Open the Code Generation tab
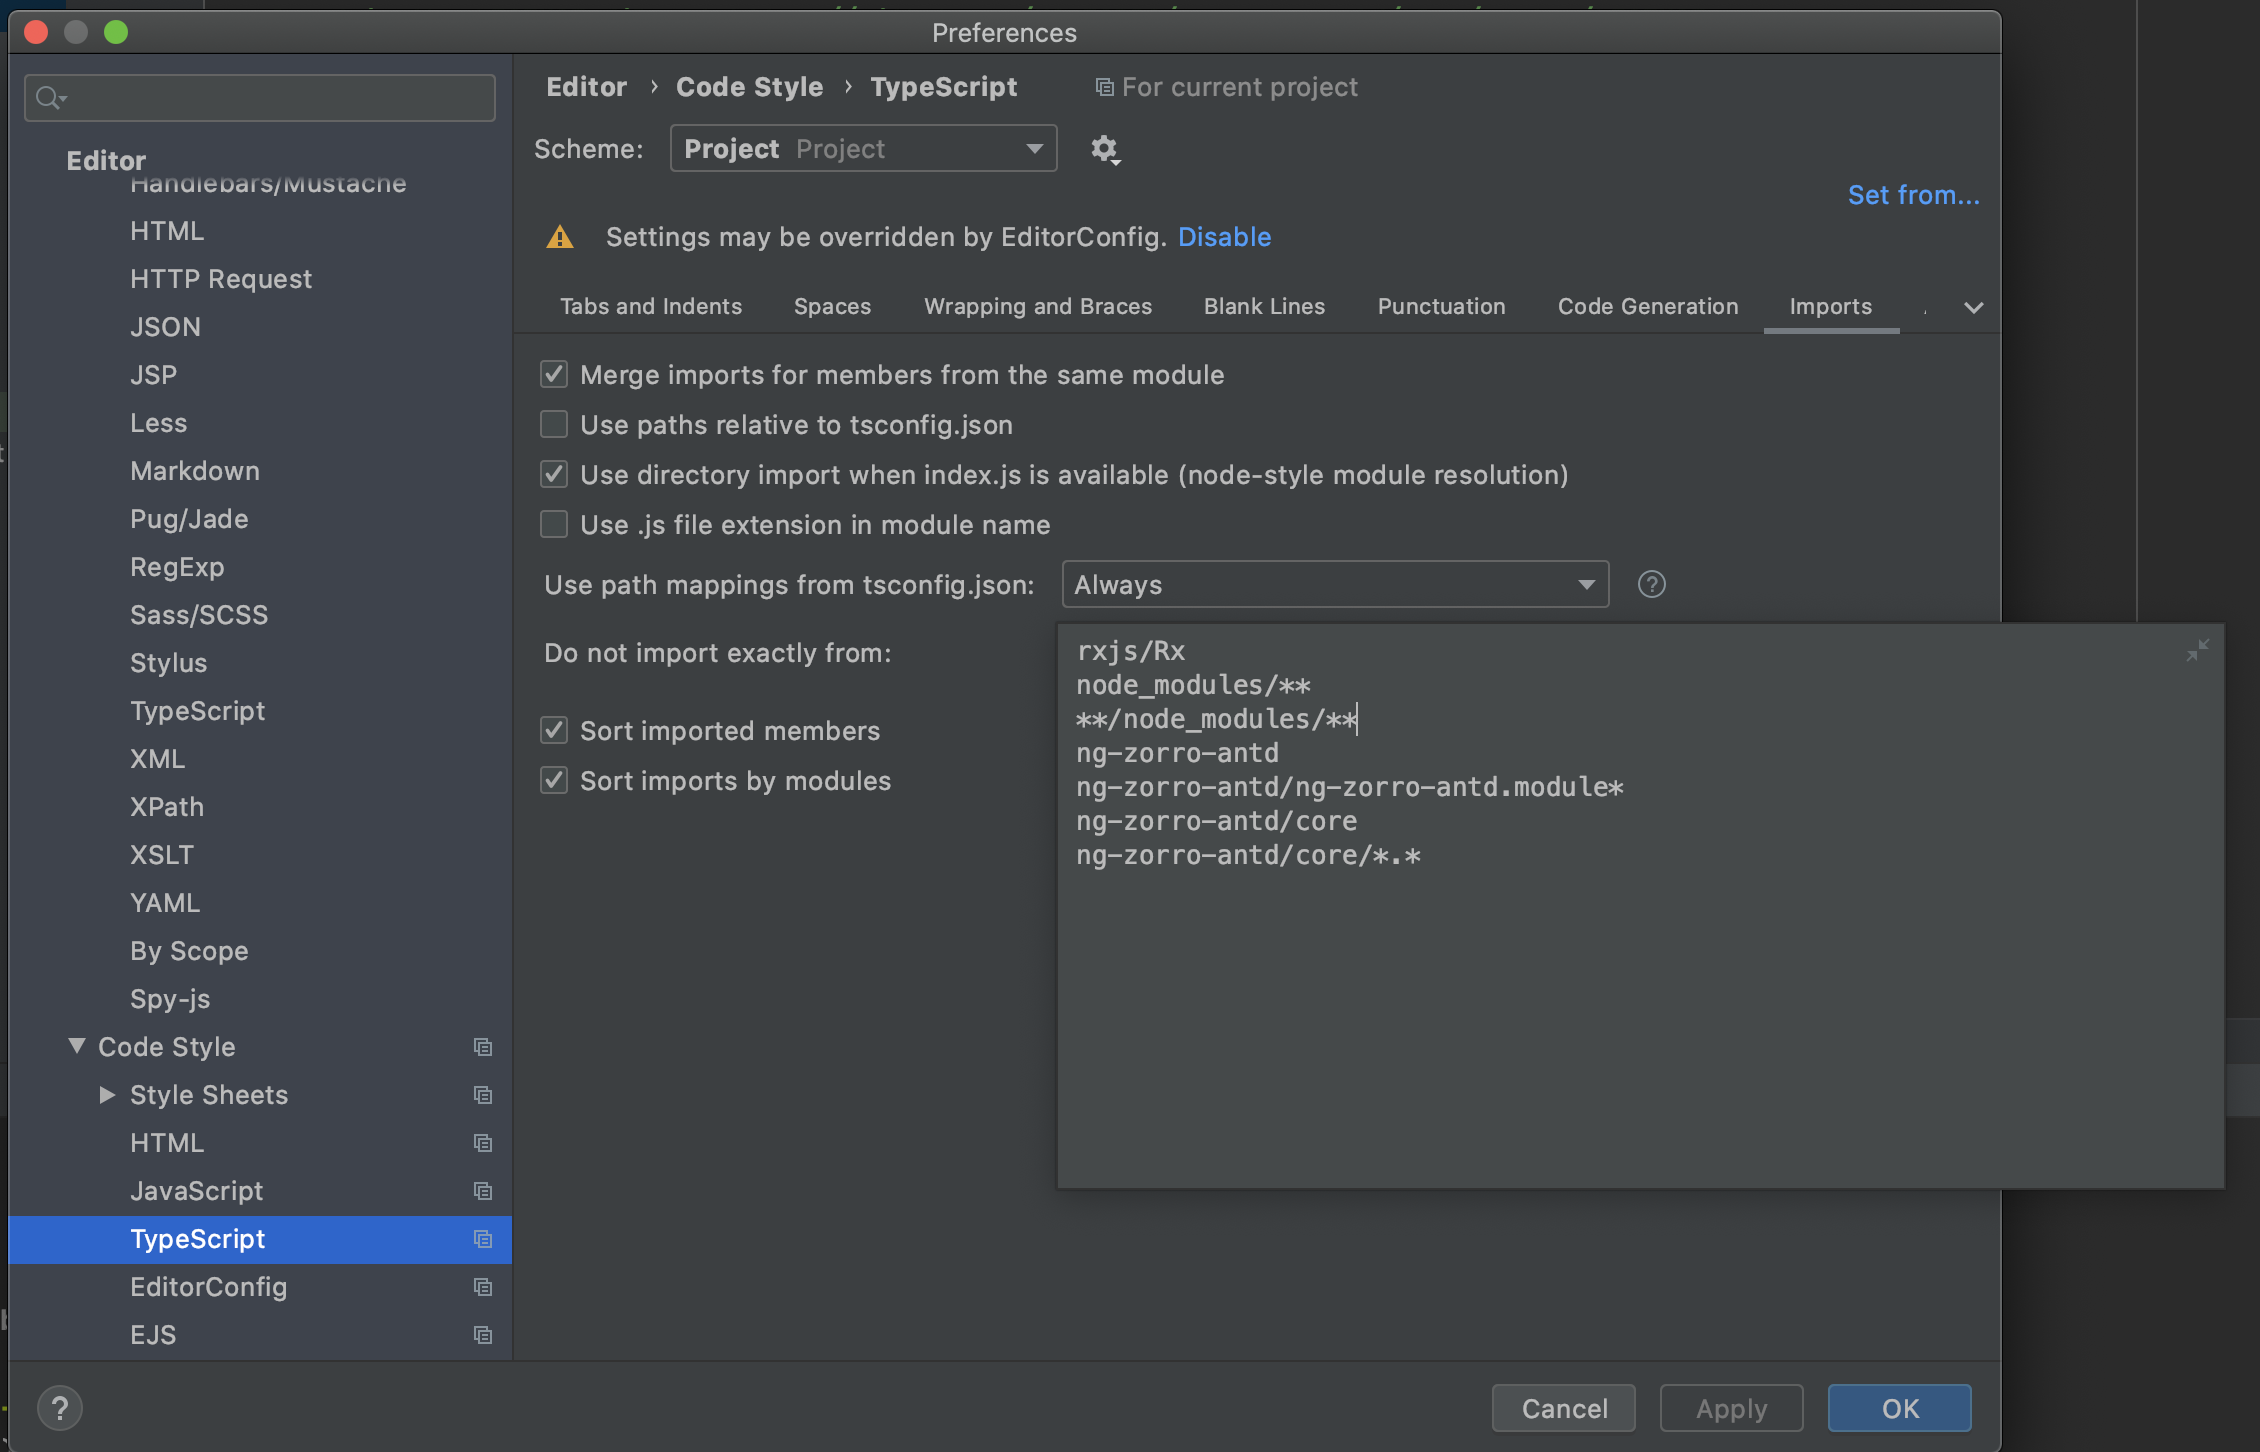The height and width of the screenshot is (1452, 2260). tap(1647, 307)
